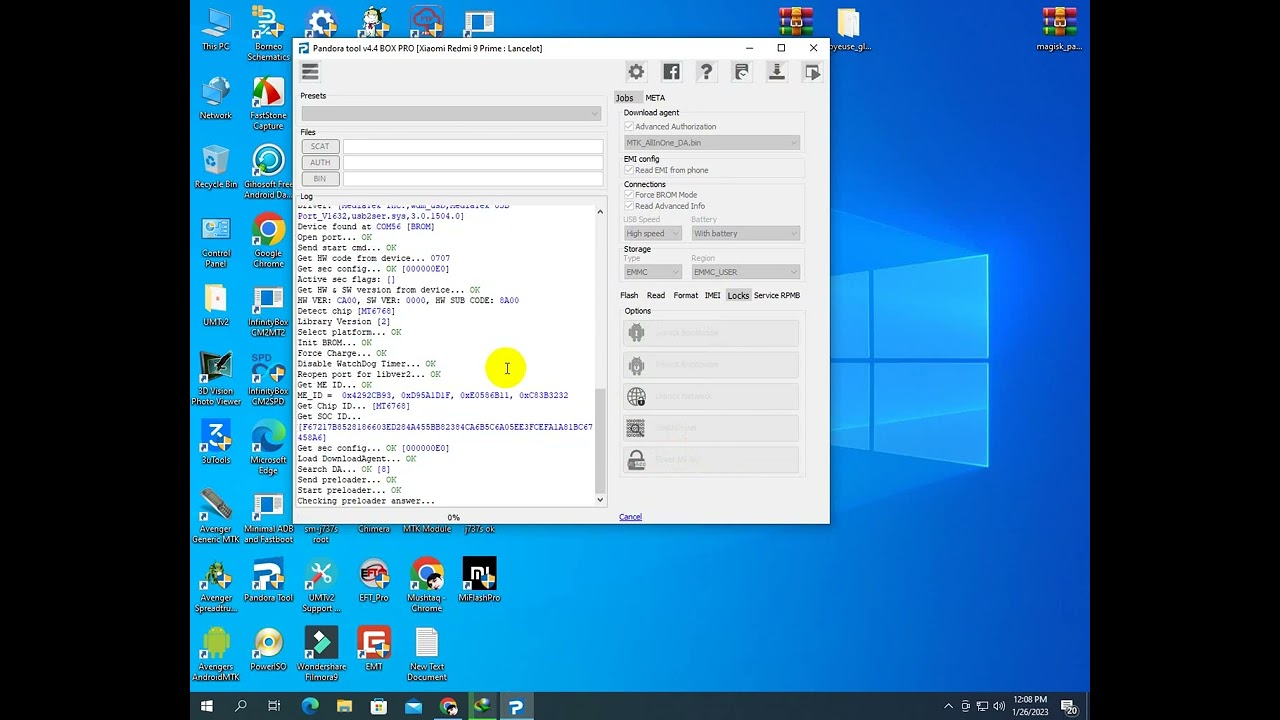Select the Flash tab

(629, 296)
